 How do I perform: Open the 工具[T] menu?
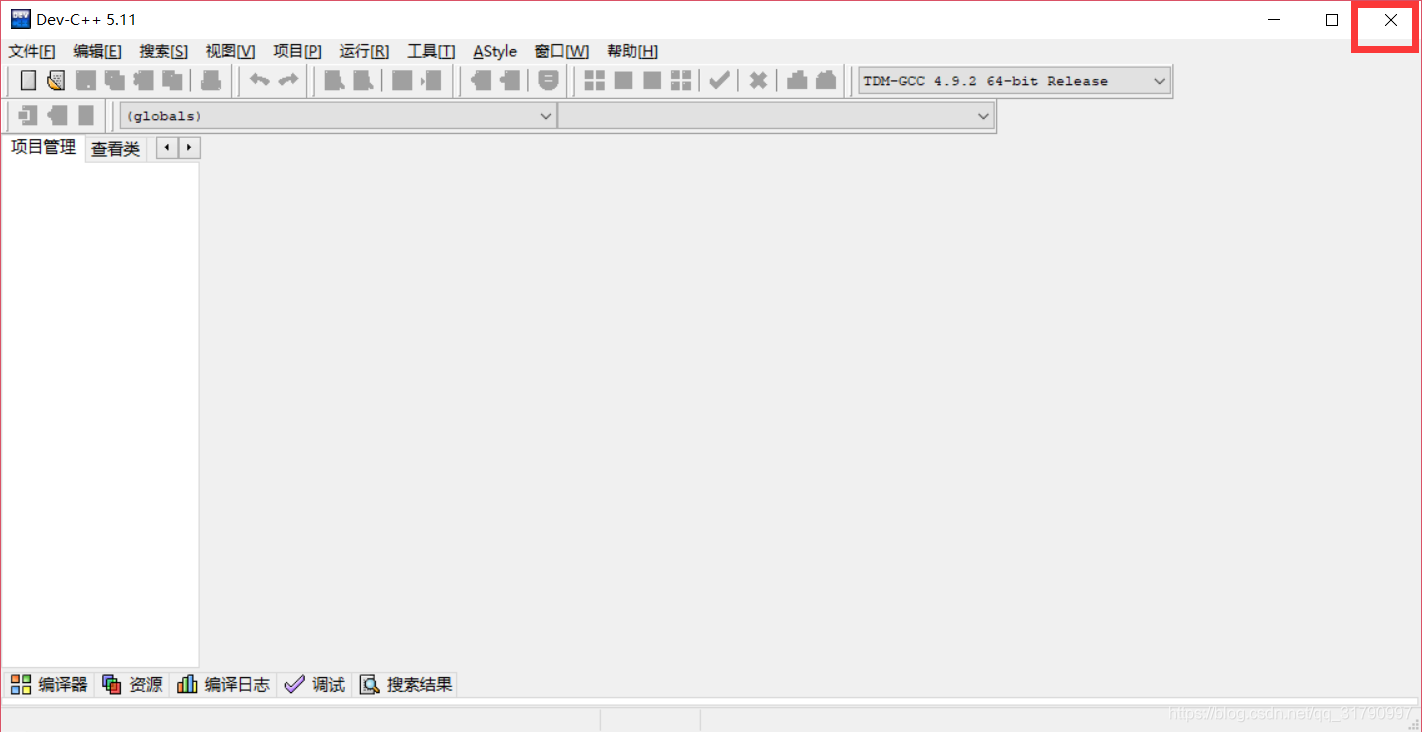[431, 51]
